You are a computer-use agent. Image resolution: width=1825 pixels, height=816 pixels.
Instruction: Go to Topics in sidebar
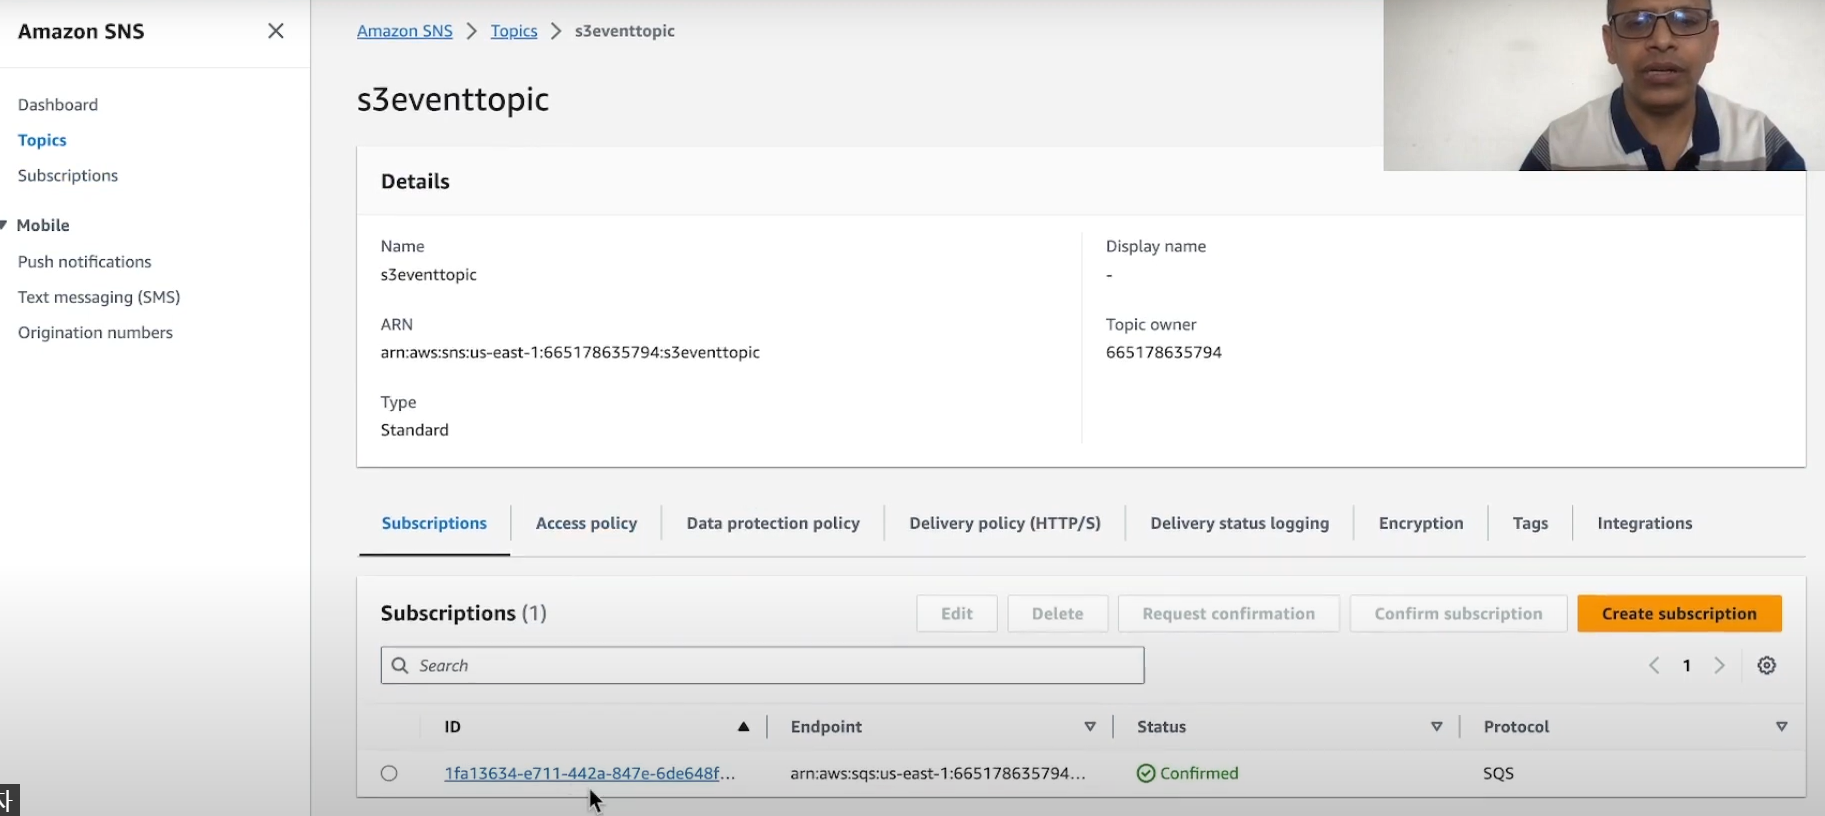coord(42,140)
